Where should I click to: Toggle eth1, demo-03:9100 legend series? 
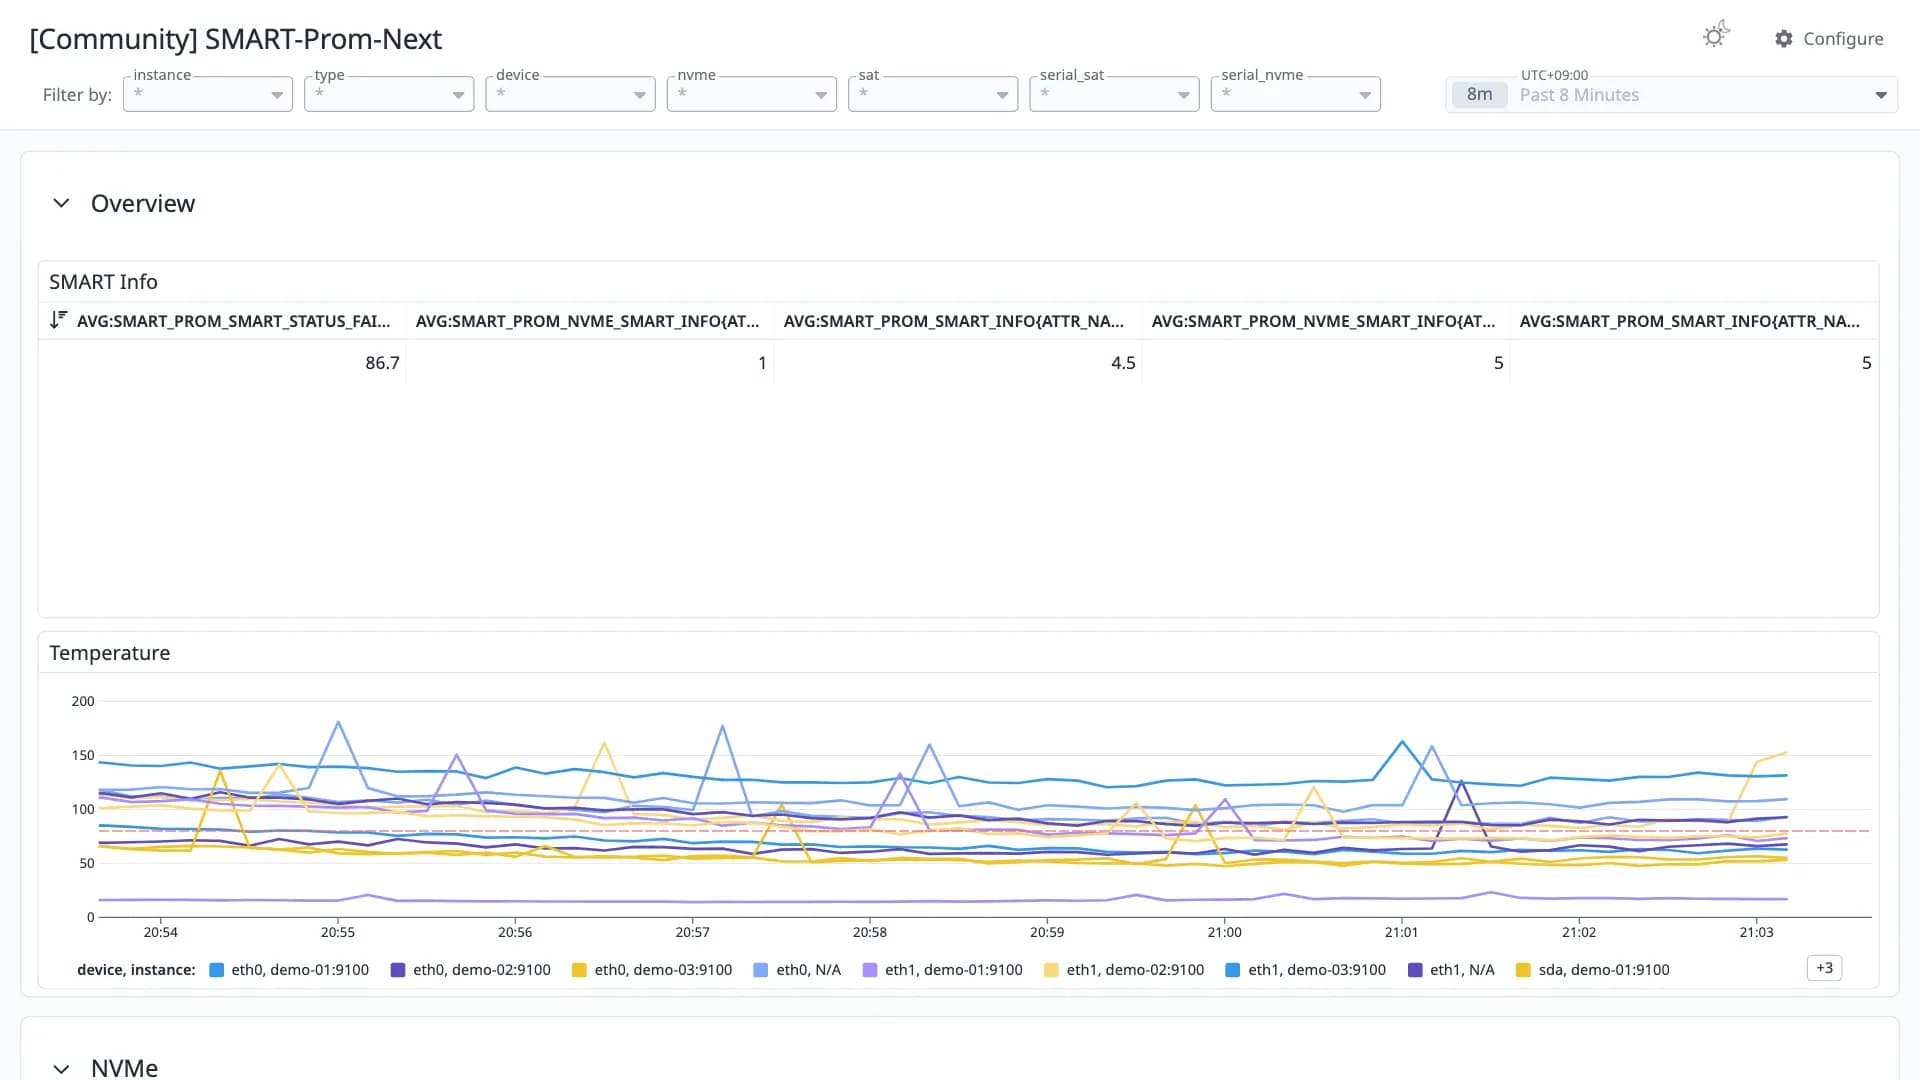(1306, 970)
